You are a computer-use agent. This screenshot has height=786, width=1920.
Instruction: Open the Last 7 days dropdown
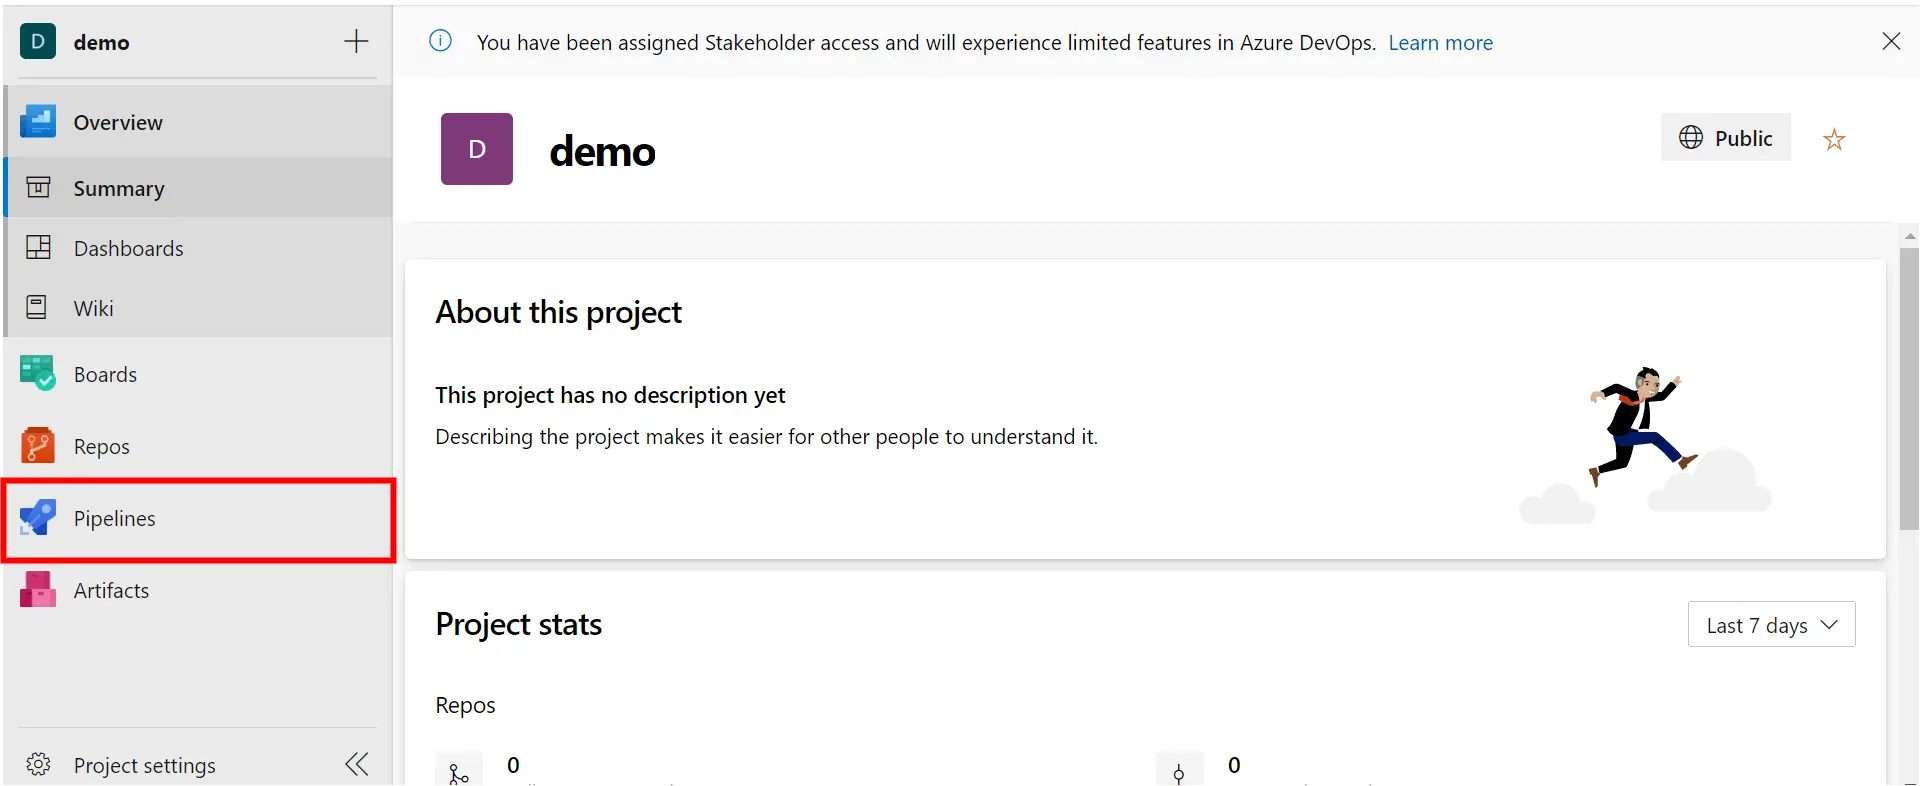[1771, 624]
